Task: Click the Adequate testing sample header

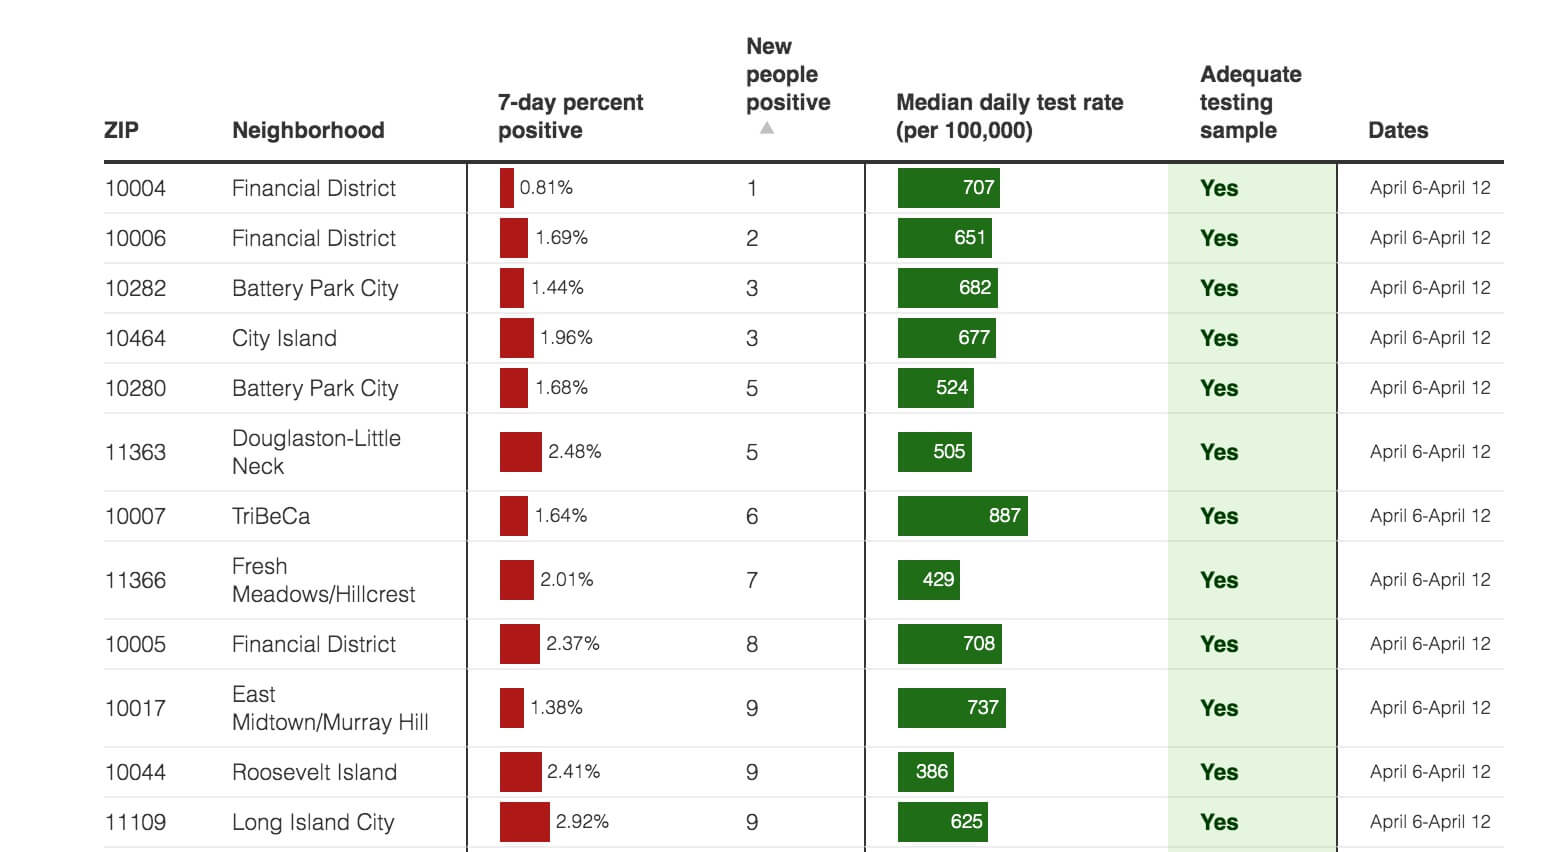Action: pyautogui.click(x=1250, y=102)
